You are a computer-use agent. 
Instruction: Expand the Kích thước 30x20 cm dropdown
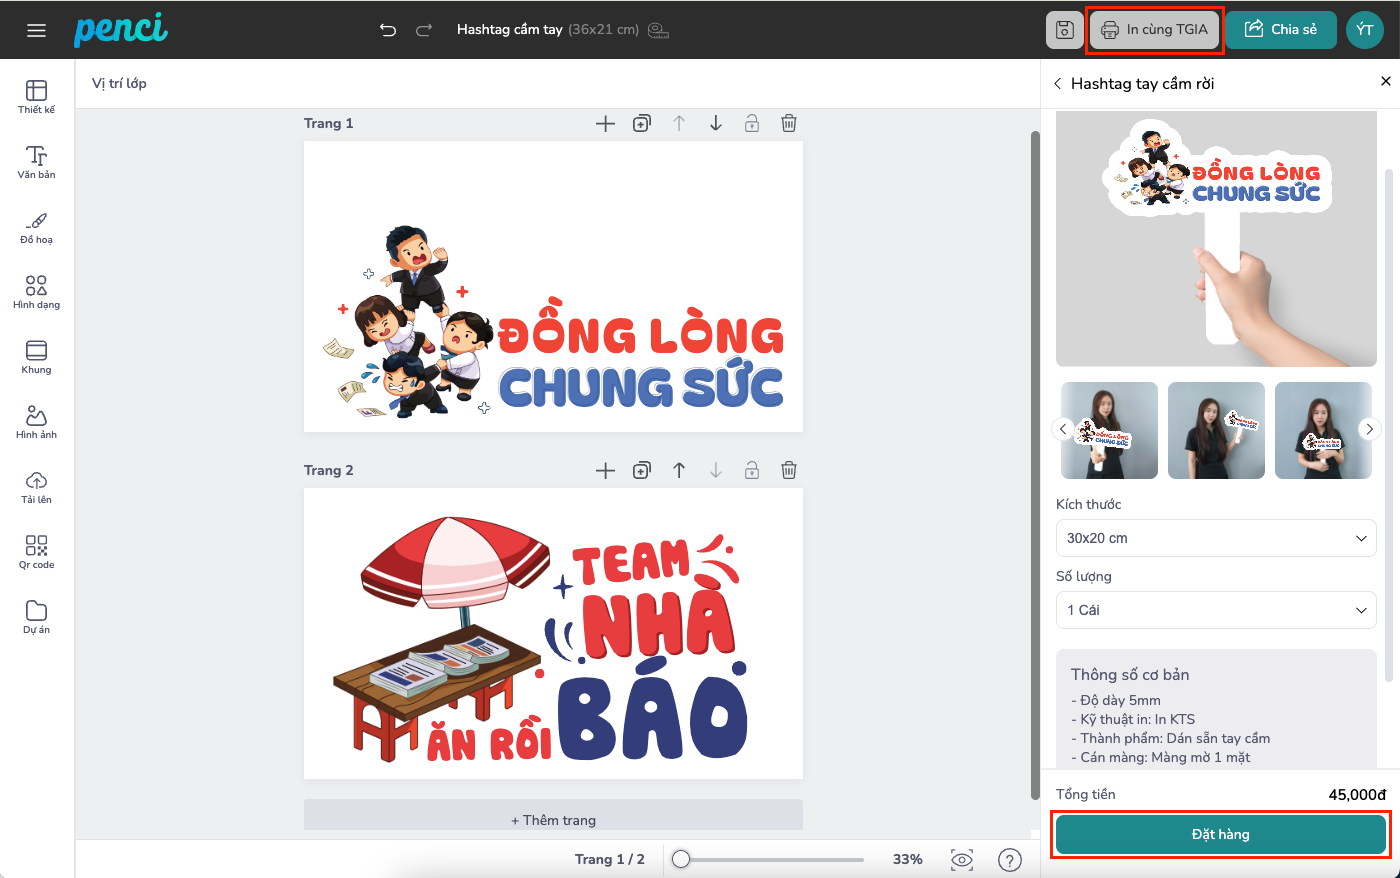pos(1216,538)
